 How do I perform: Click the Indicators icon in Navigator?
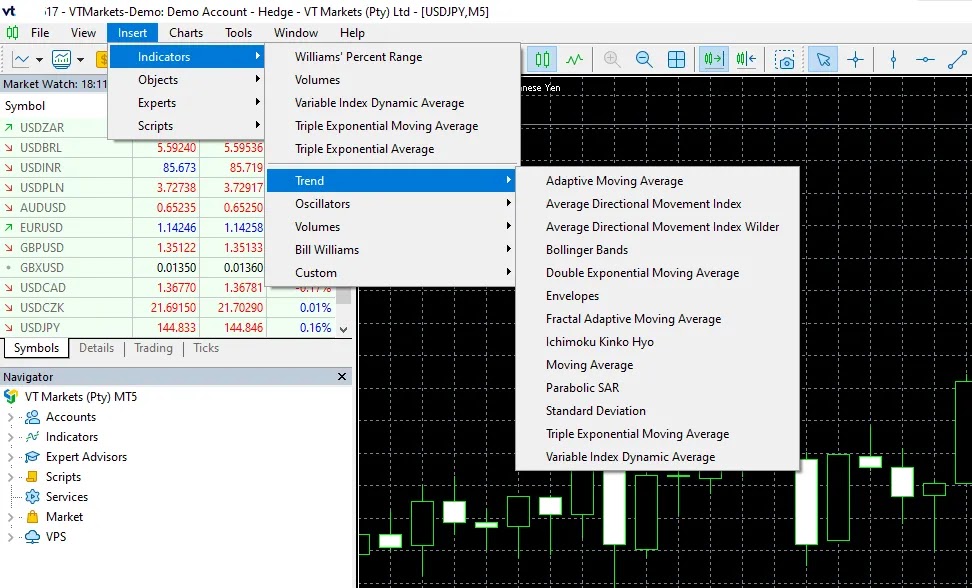[32, 437]
